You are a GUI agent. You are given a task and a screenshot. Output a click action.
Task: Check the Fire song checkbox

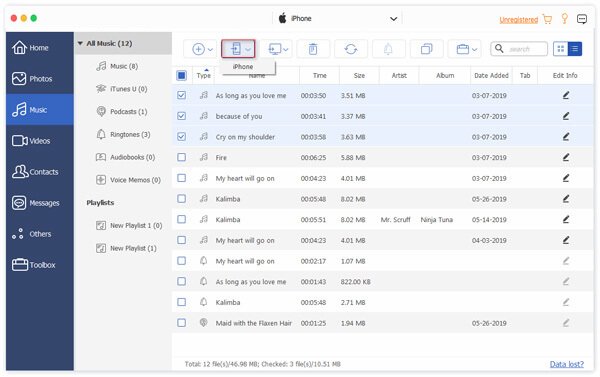coord(181,157)
